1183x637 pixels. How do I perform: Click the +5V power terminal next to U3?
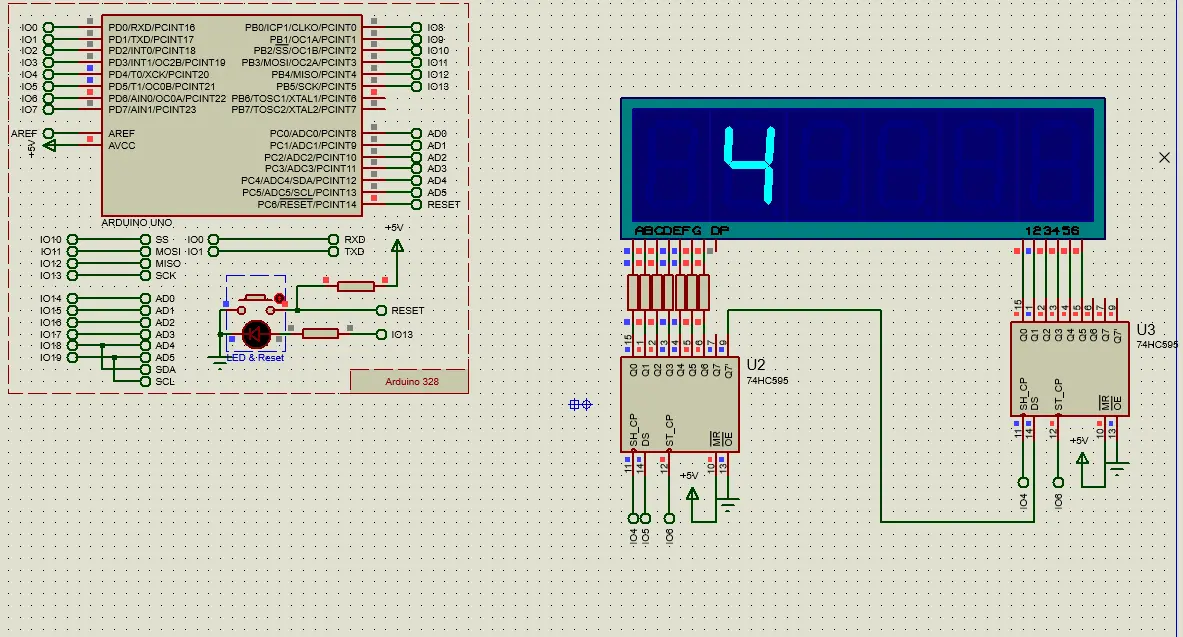coord(1082,458)
